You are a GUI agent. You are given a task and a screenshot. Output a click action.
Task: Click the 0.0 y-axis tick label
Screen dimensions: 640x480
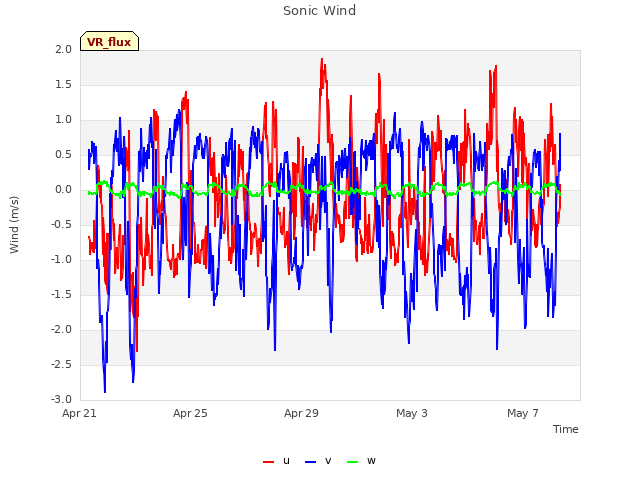pos(64,190)
